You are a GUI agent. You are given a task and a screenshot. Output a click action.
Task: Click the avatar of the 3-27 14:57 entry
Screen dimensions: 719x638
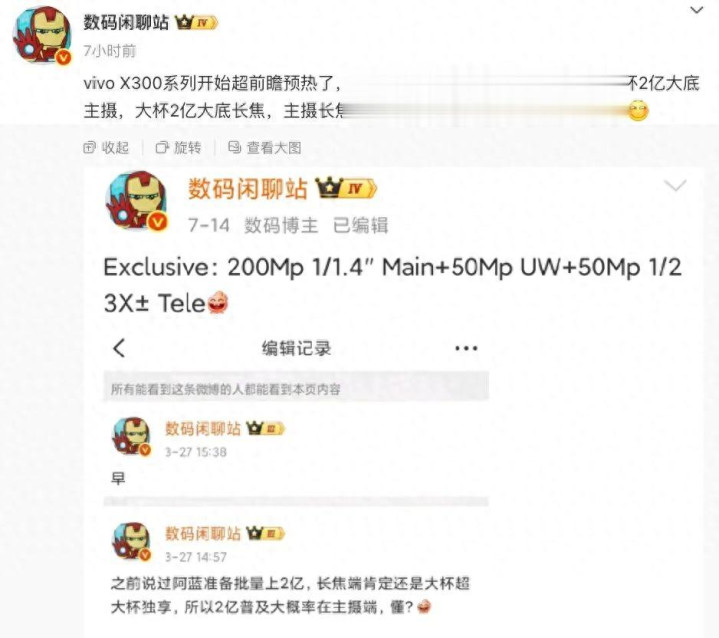click(x=132, y=541)
